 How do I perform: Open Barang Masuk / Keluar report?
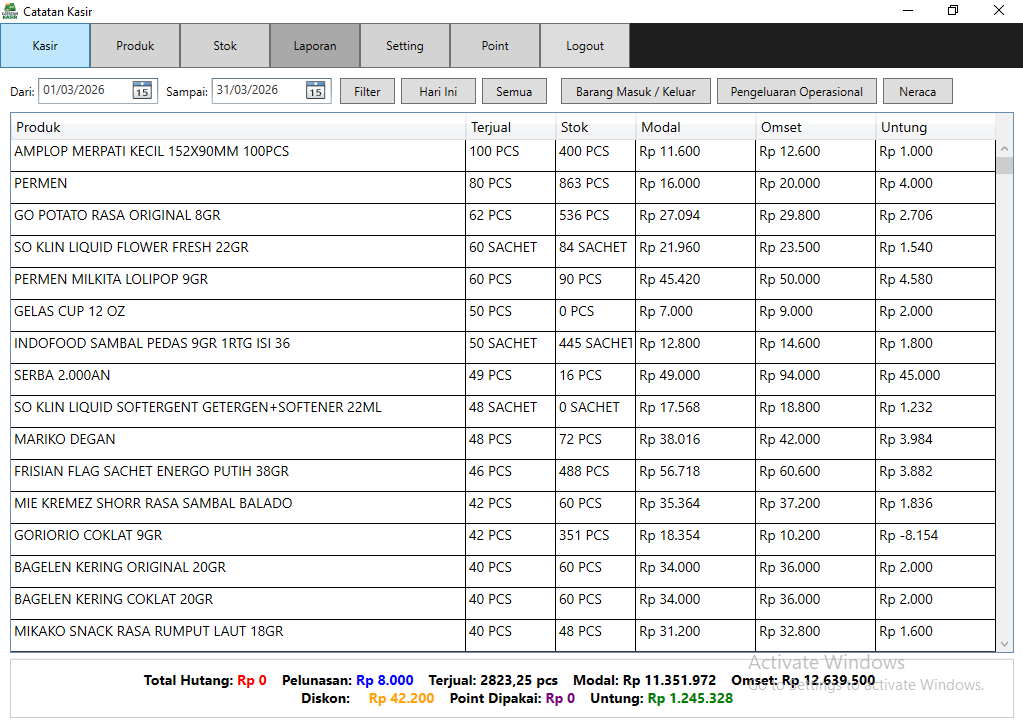(x=635, y=92)
